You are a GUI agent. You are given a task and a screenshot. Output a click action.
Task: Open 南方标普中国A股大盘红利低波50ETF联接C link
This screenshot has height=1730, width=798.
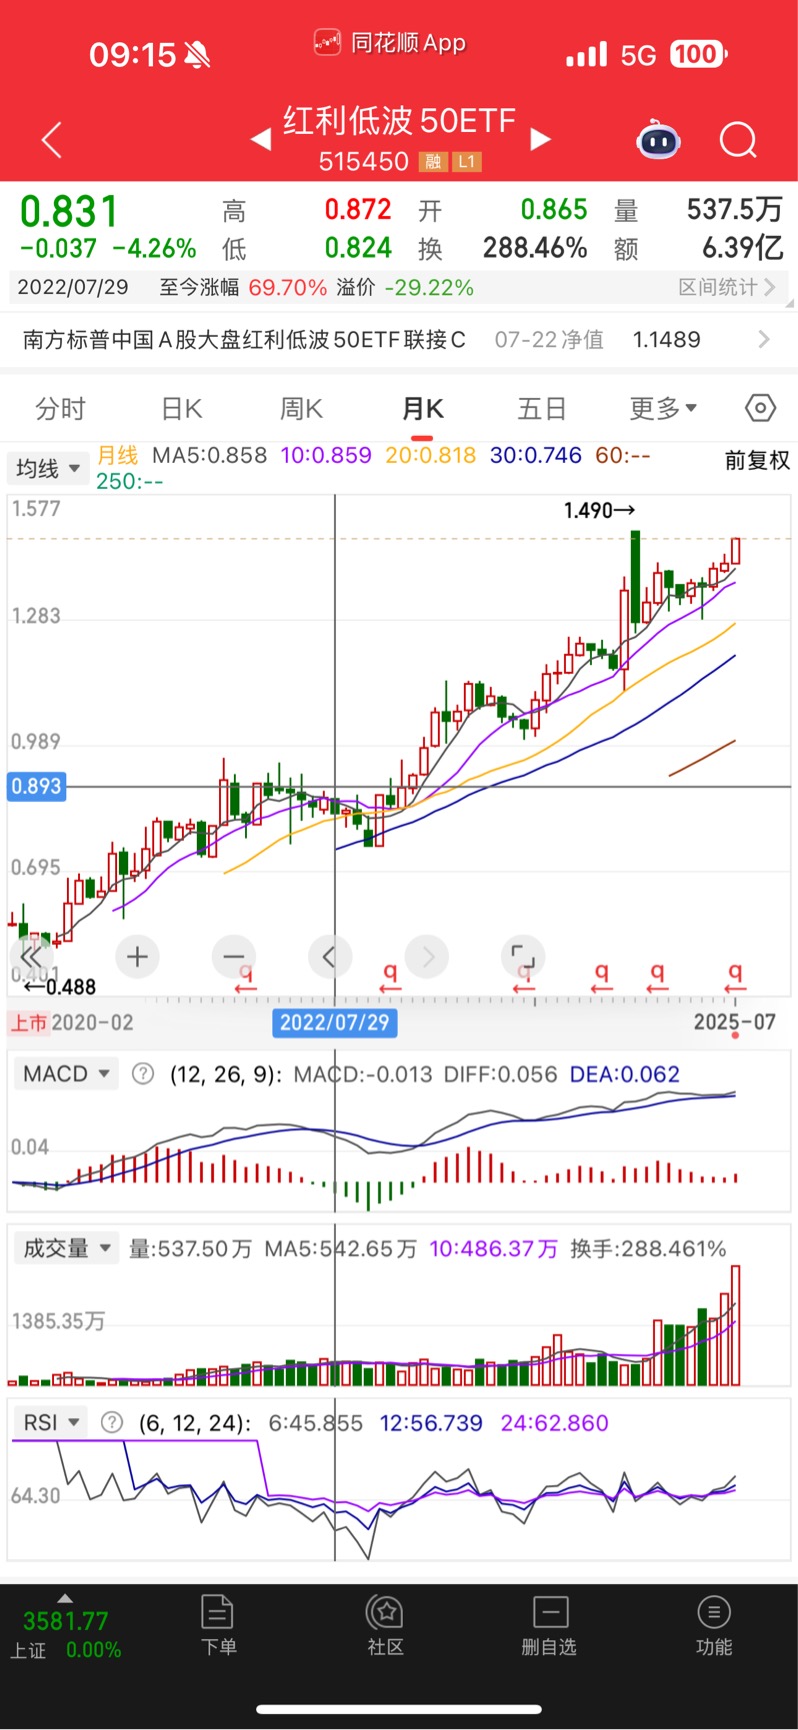tap(244, 340)
